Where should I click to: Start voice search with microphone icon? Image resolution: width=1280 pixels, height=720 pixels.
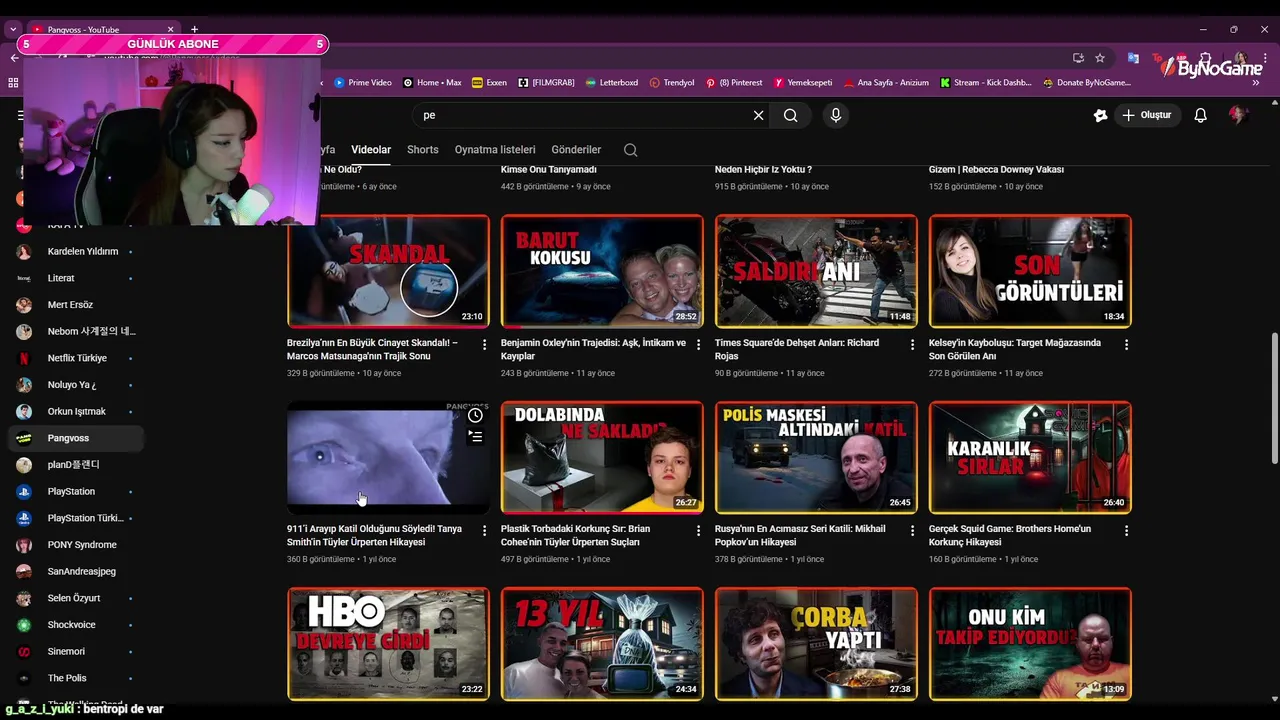pos(836,115)
